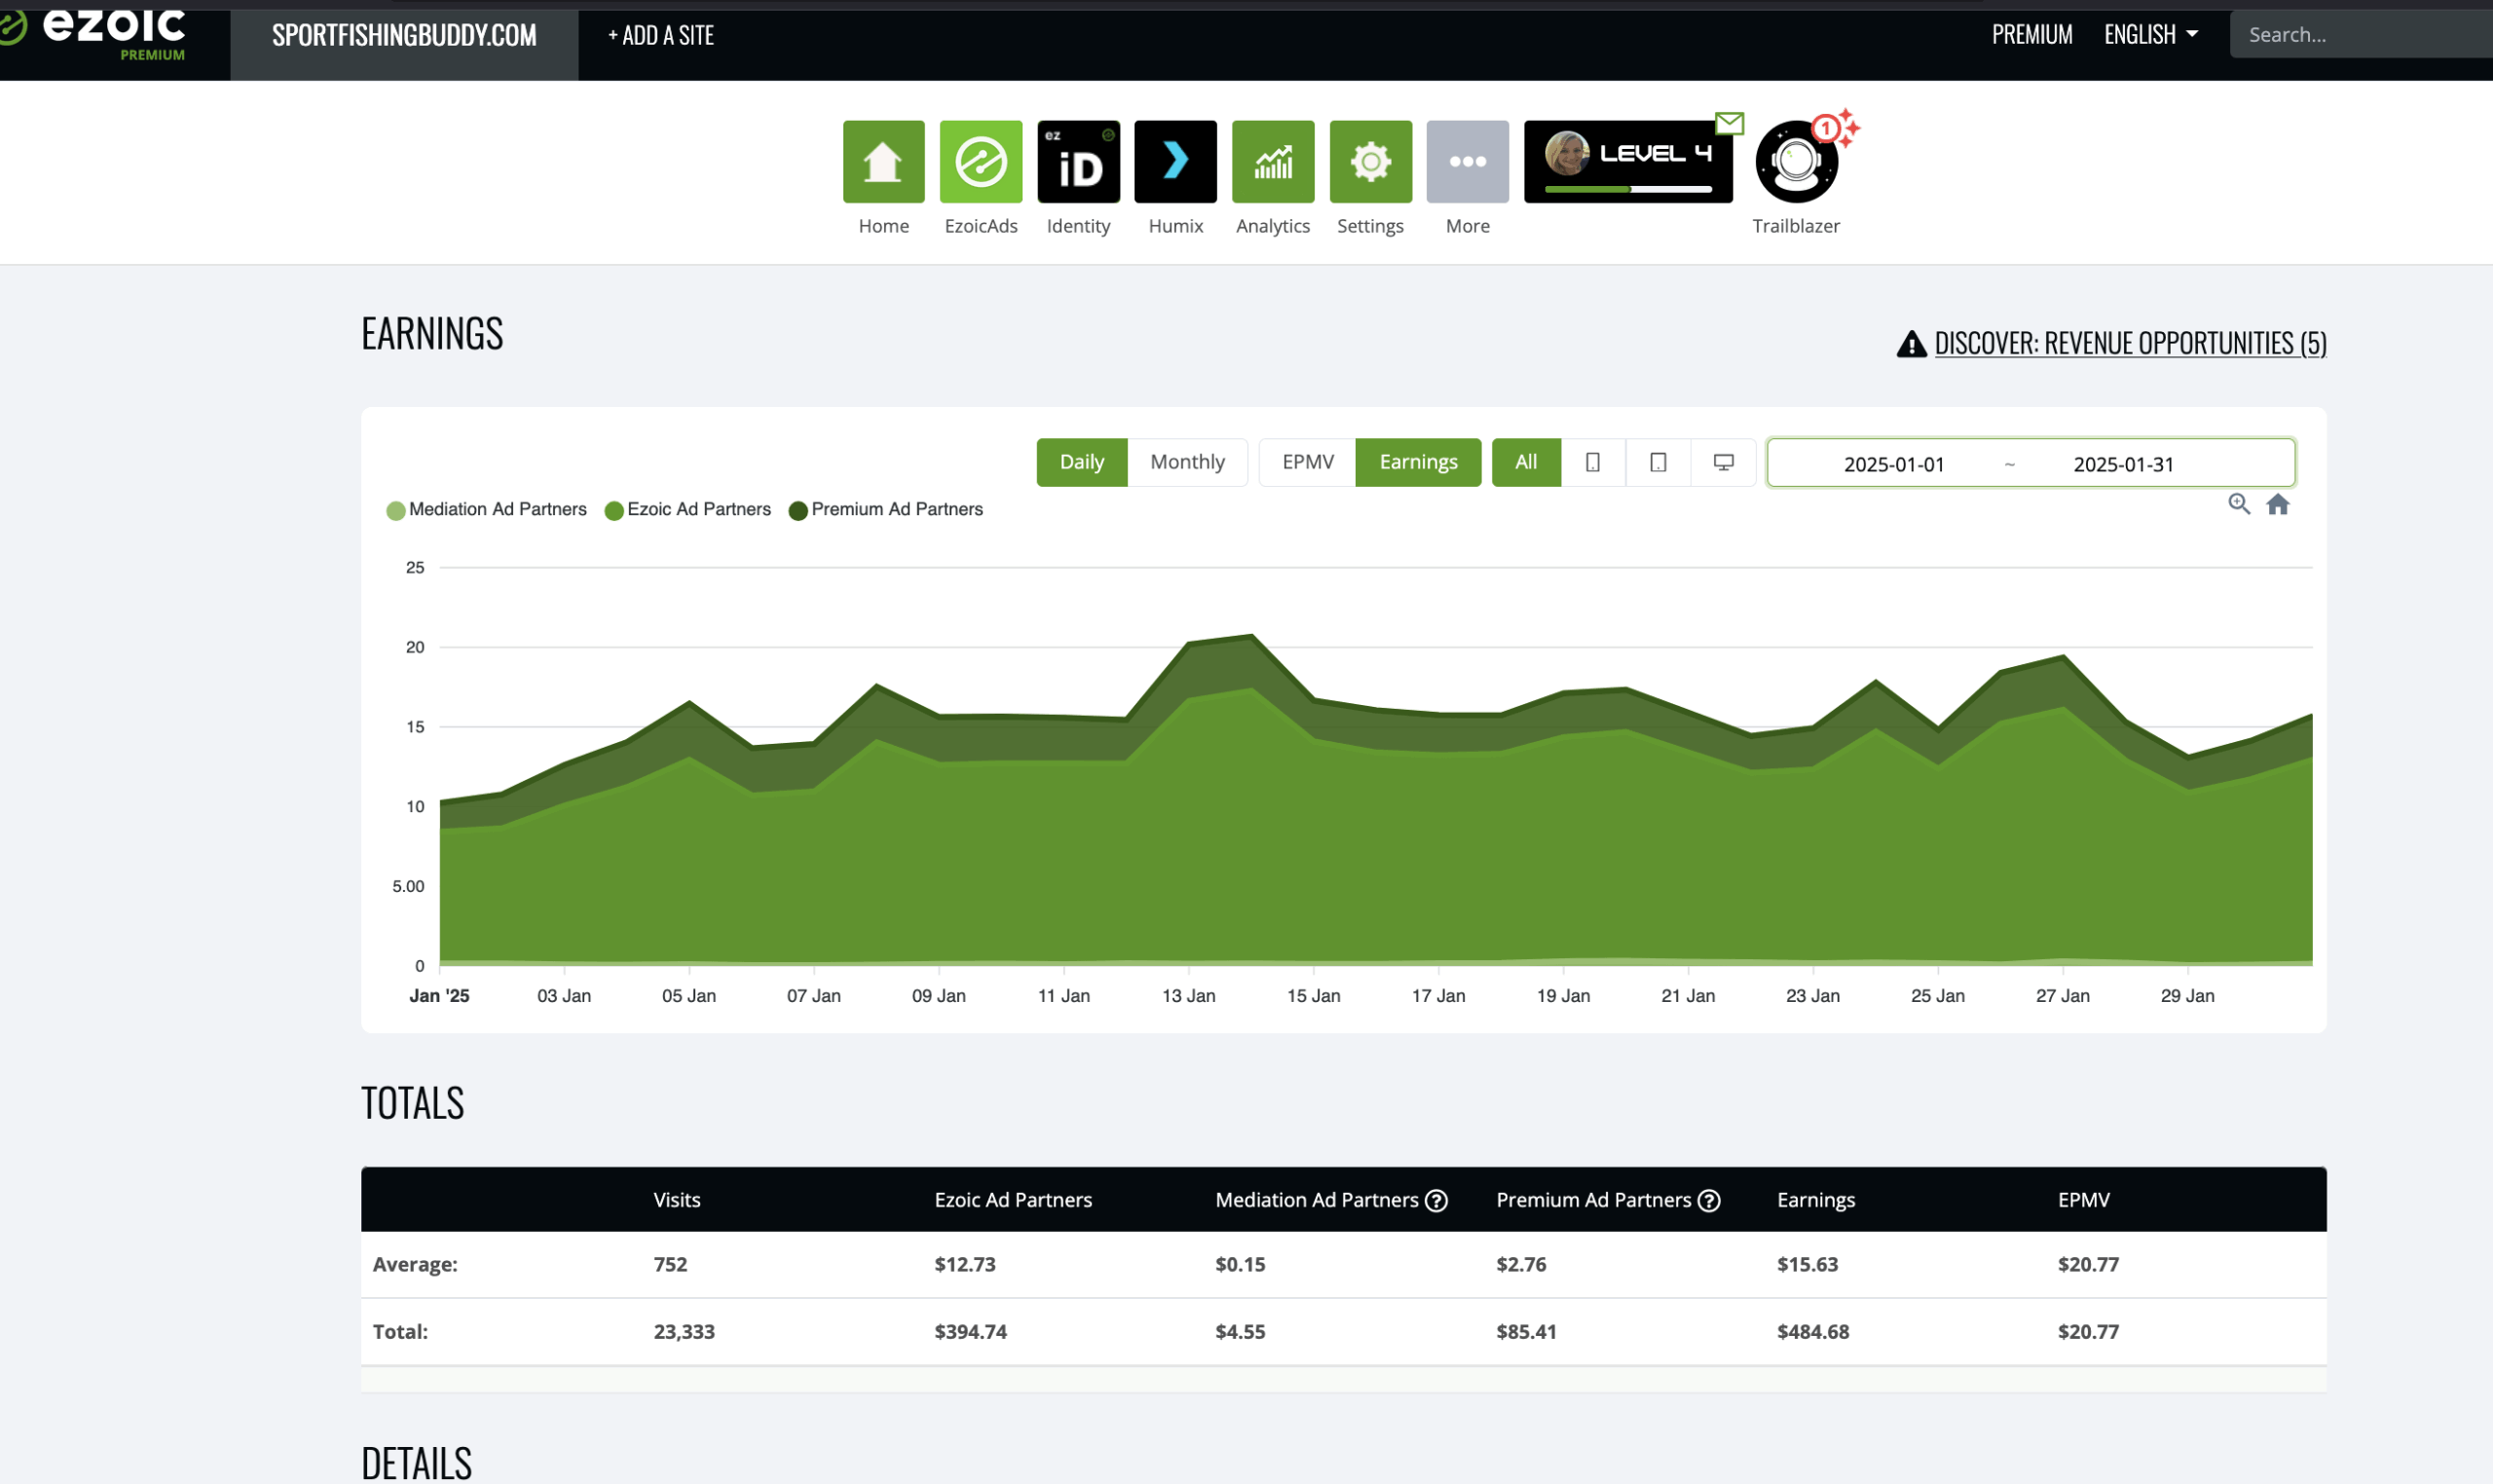Click the Search input box
The height and width of the screenshot is (1484, 2493).
pyautogui.click(x=2361, y=35)
